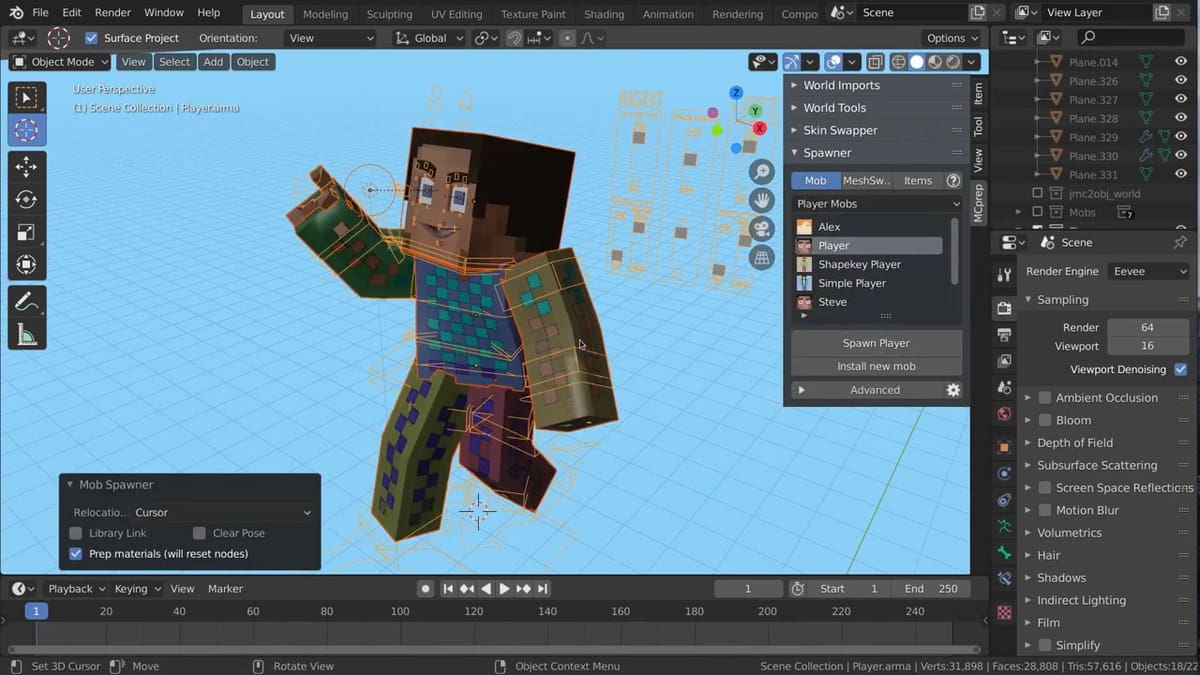Click timeline playhead at frame 1
Image resolution: width=1200 pixels, height=675 pixels.
36,611
